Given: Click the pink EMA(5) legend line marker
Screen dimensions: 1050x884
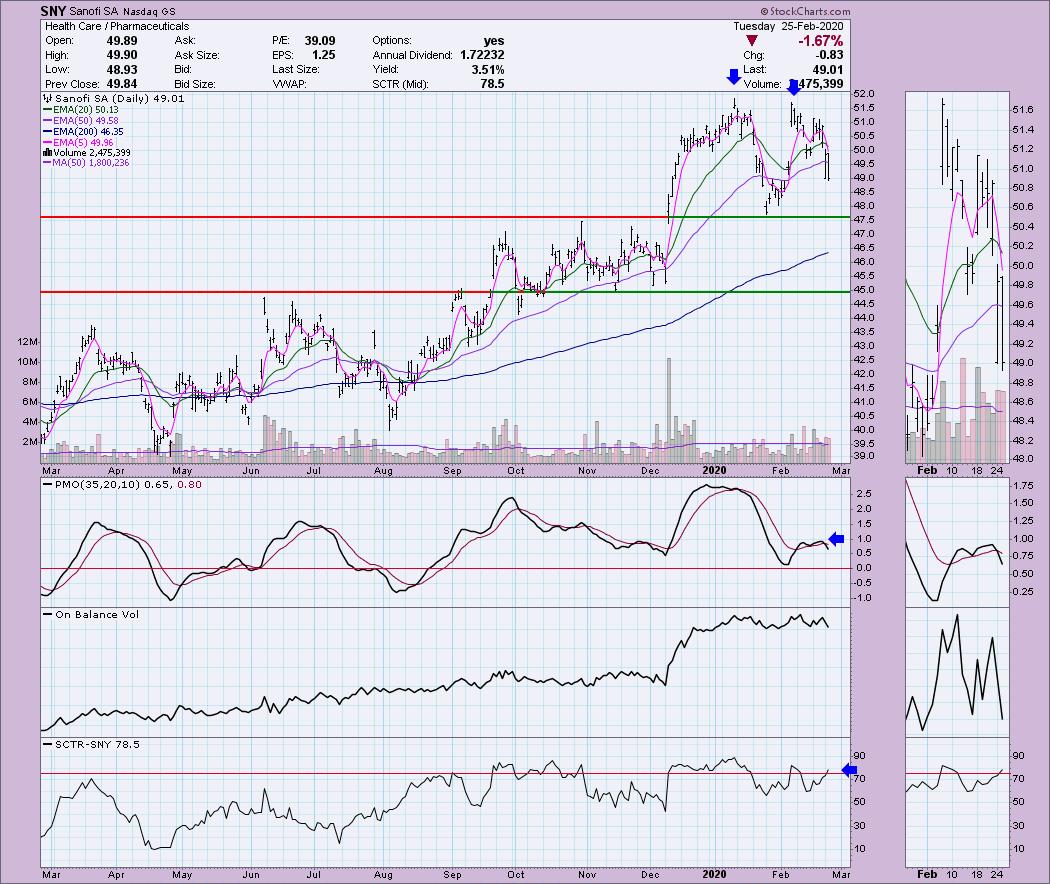Looking at the screenshot, I should tap(48, 143).
